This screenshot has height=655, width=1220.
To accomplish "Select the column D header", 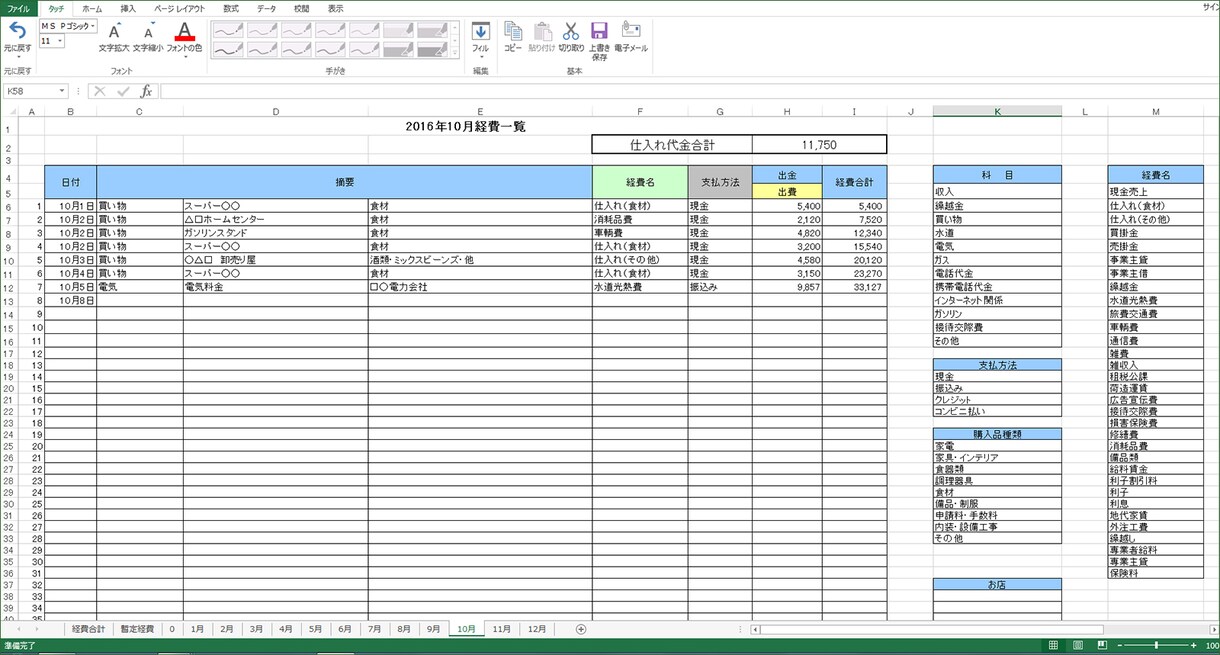I will click(275, 111).
